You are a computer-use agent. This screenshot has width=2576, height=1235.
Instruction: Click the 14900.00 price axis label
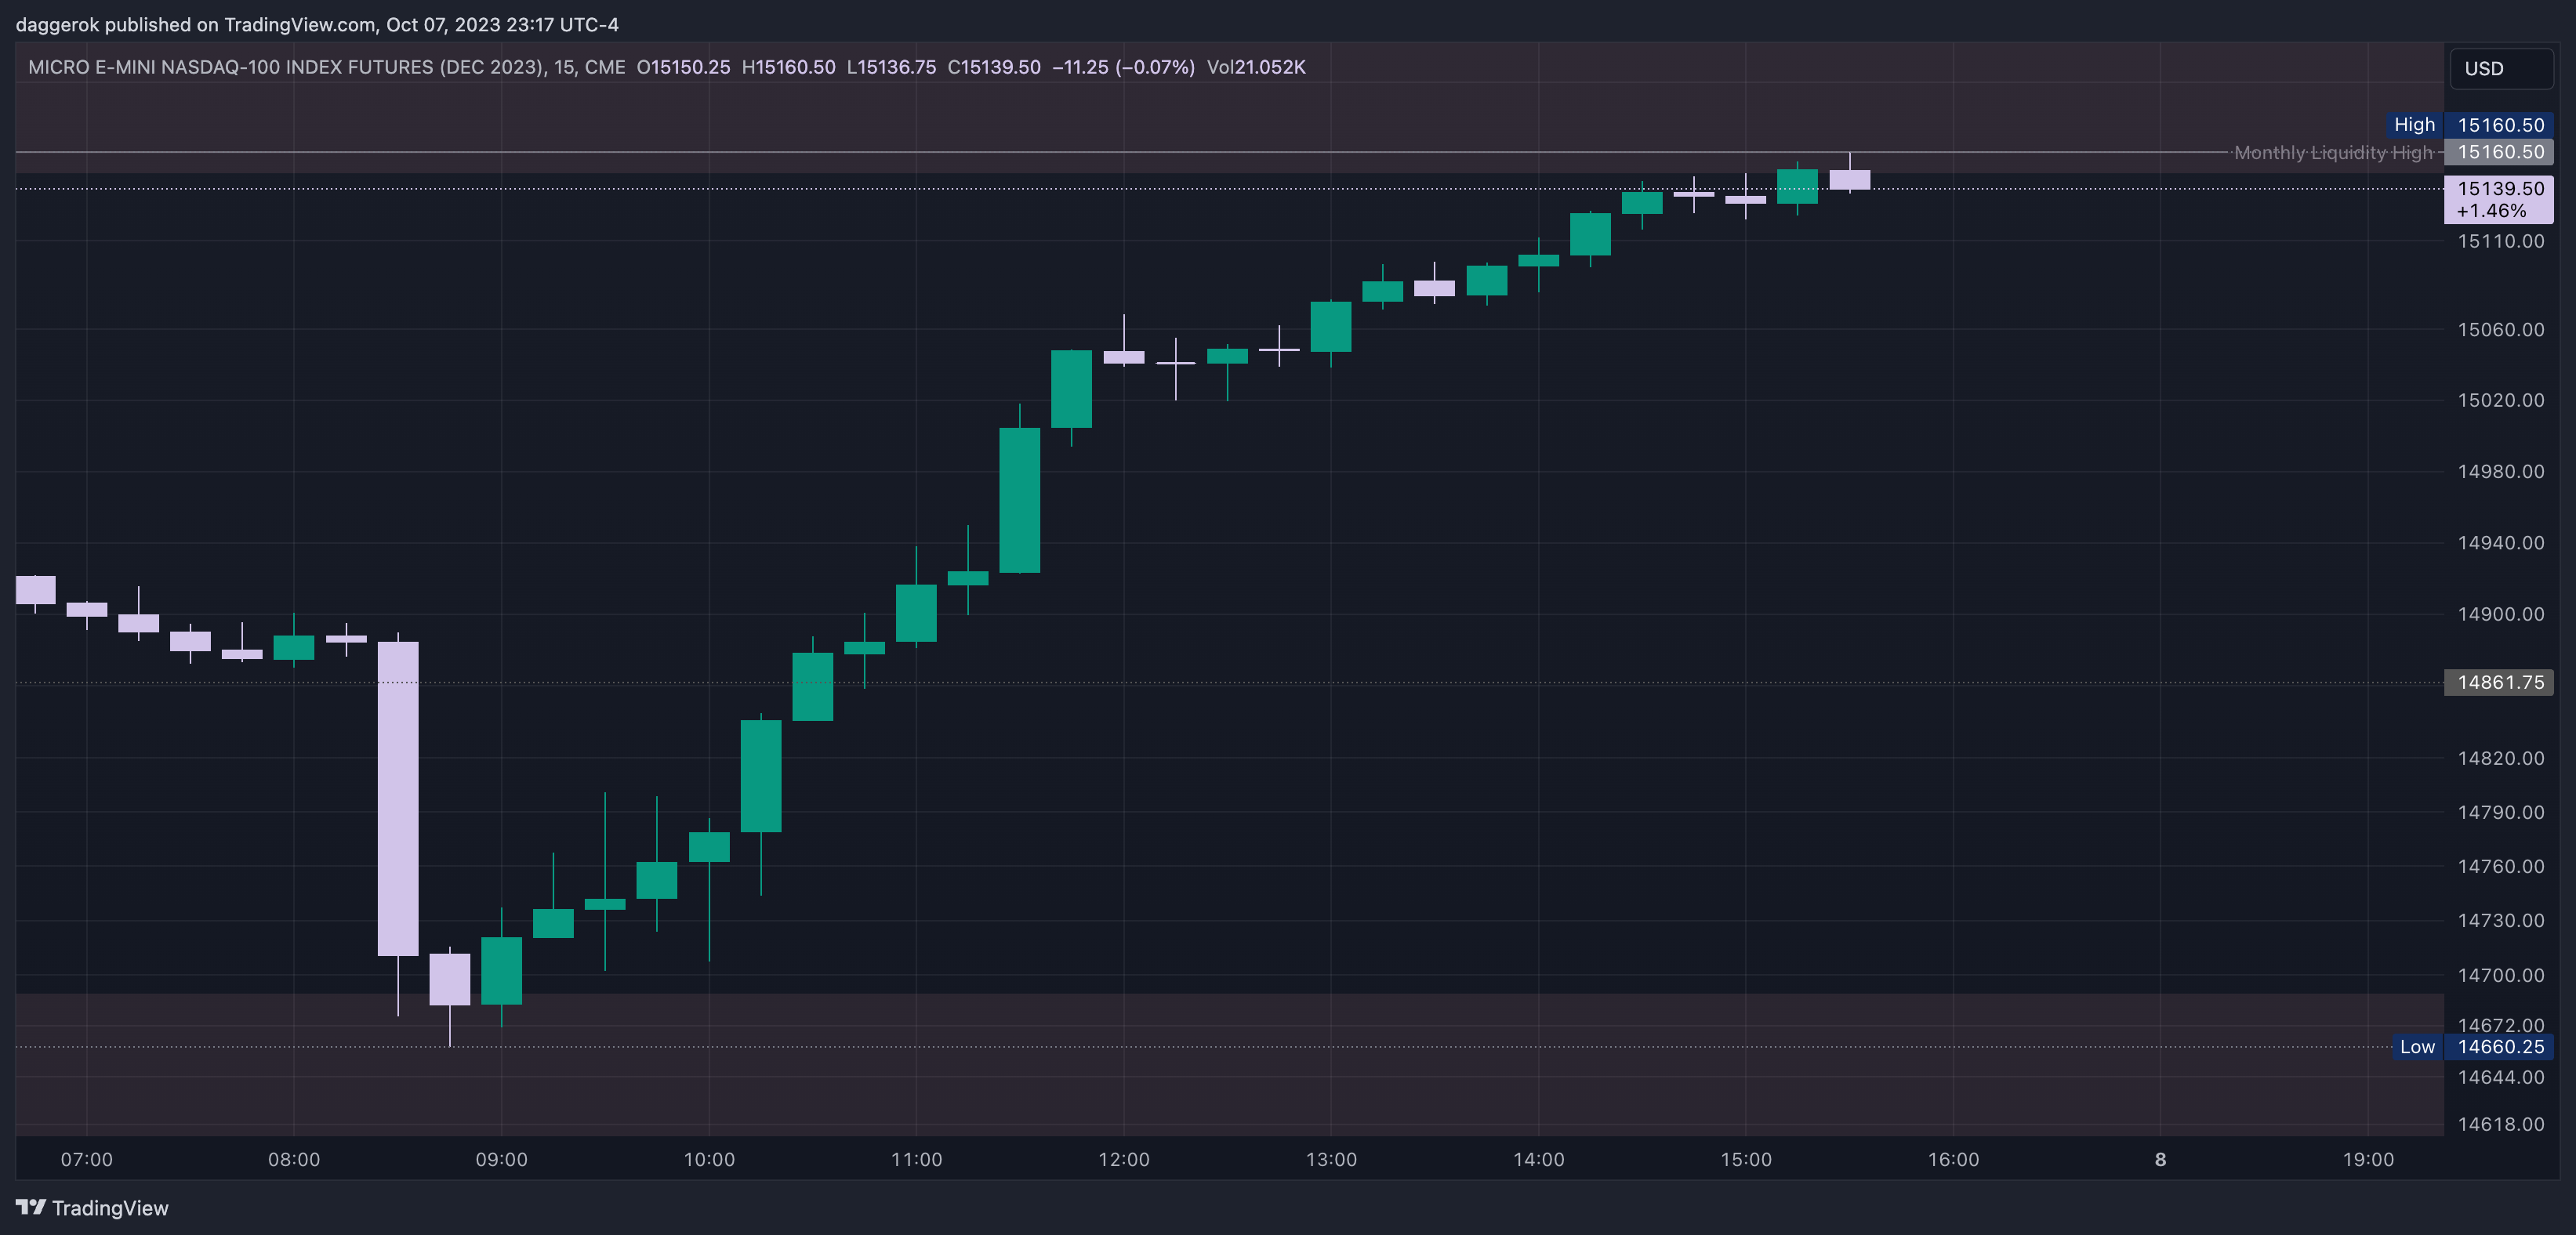(x=2500, y=614)
